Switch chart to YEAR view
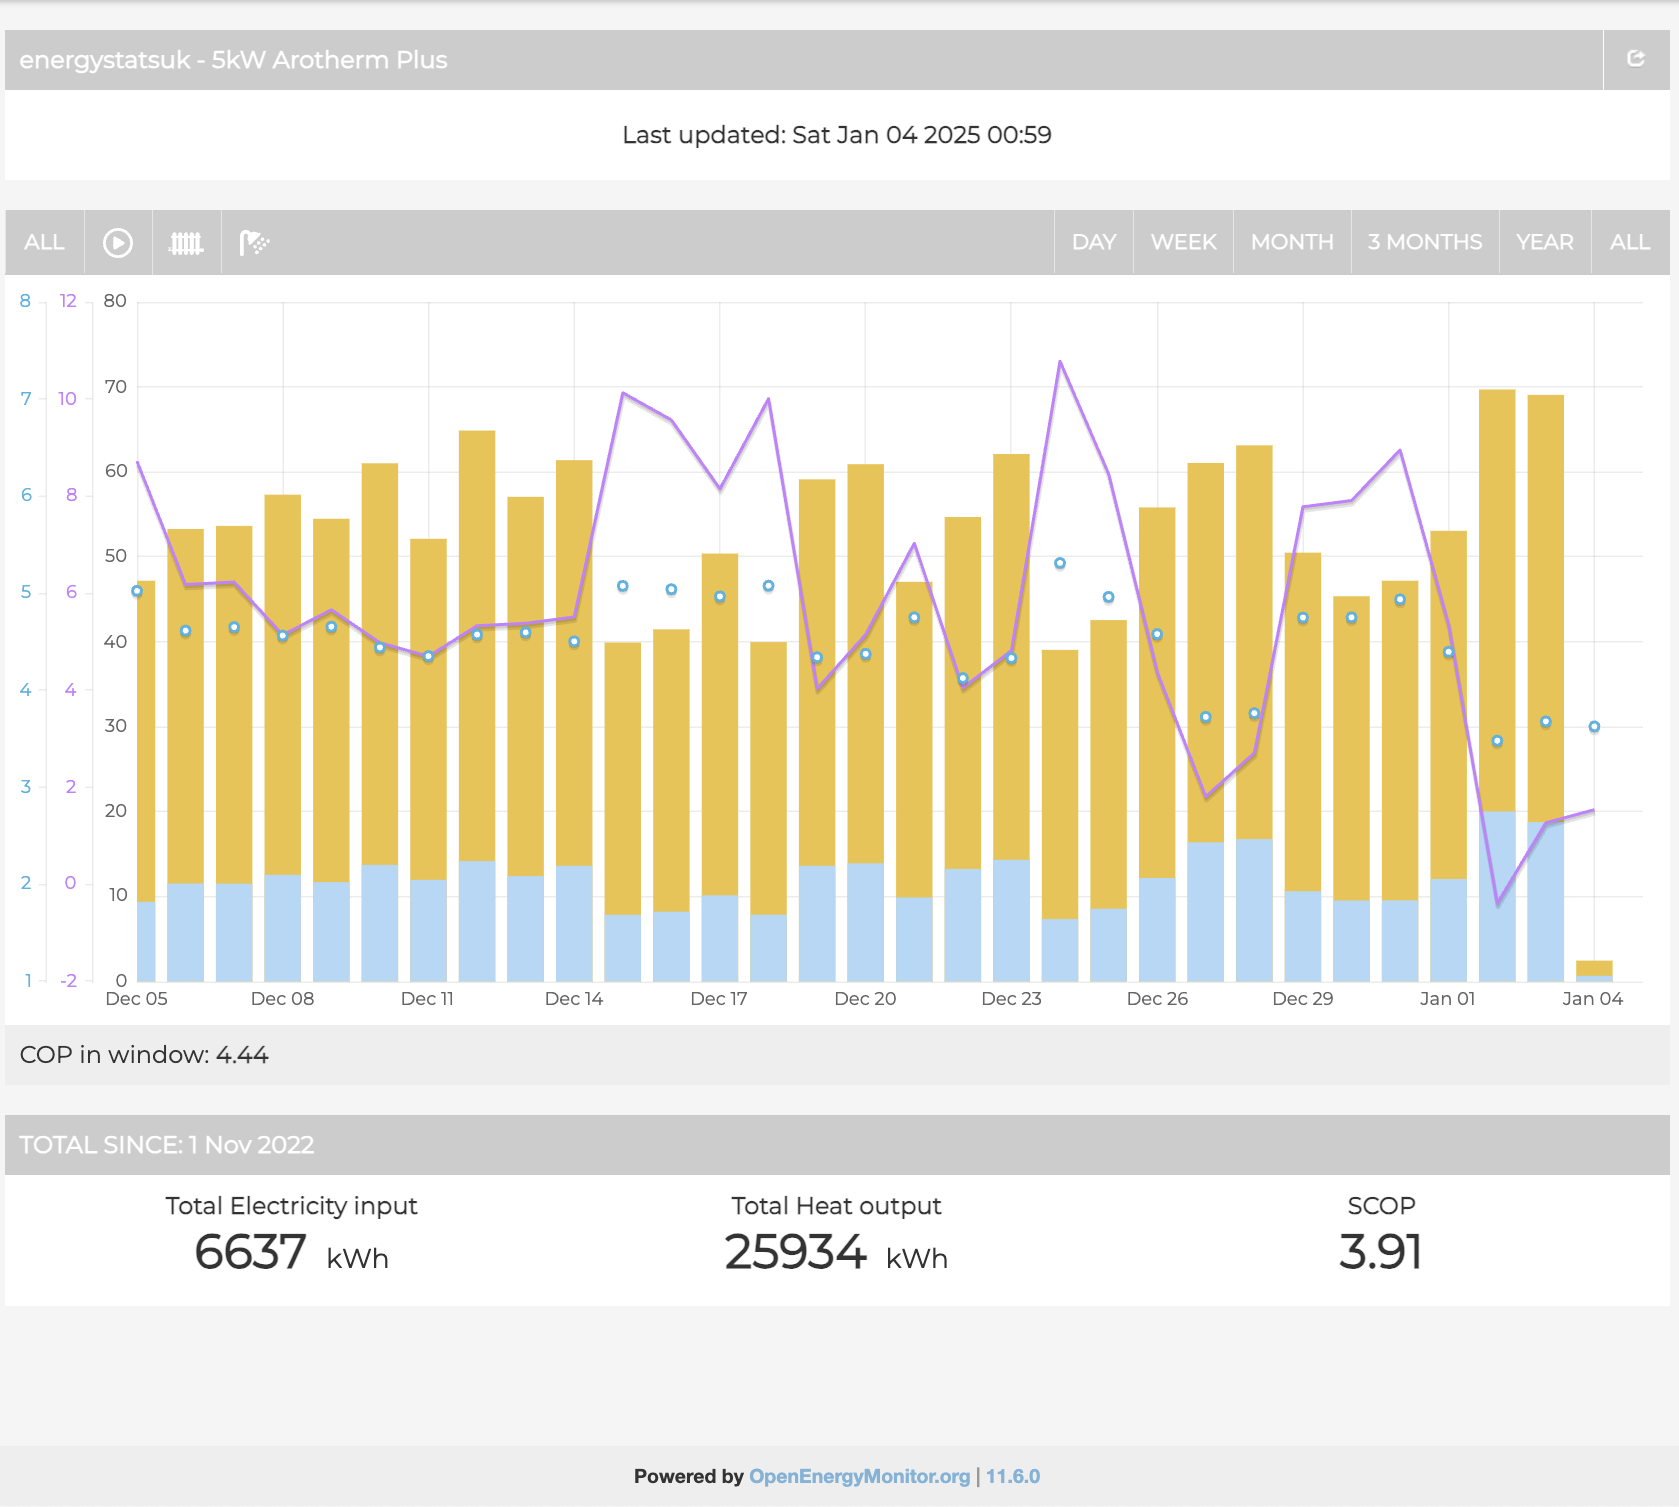1679x1507 pixels. (1544, 242)
